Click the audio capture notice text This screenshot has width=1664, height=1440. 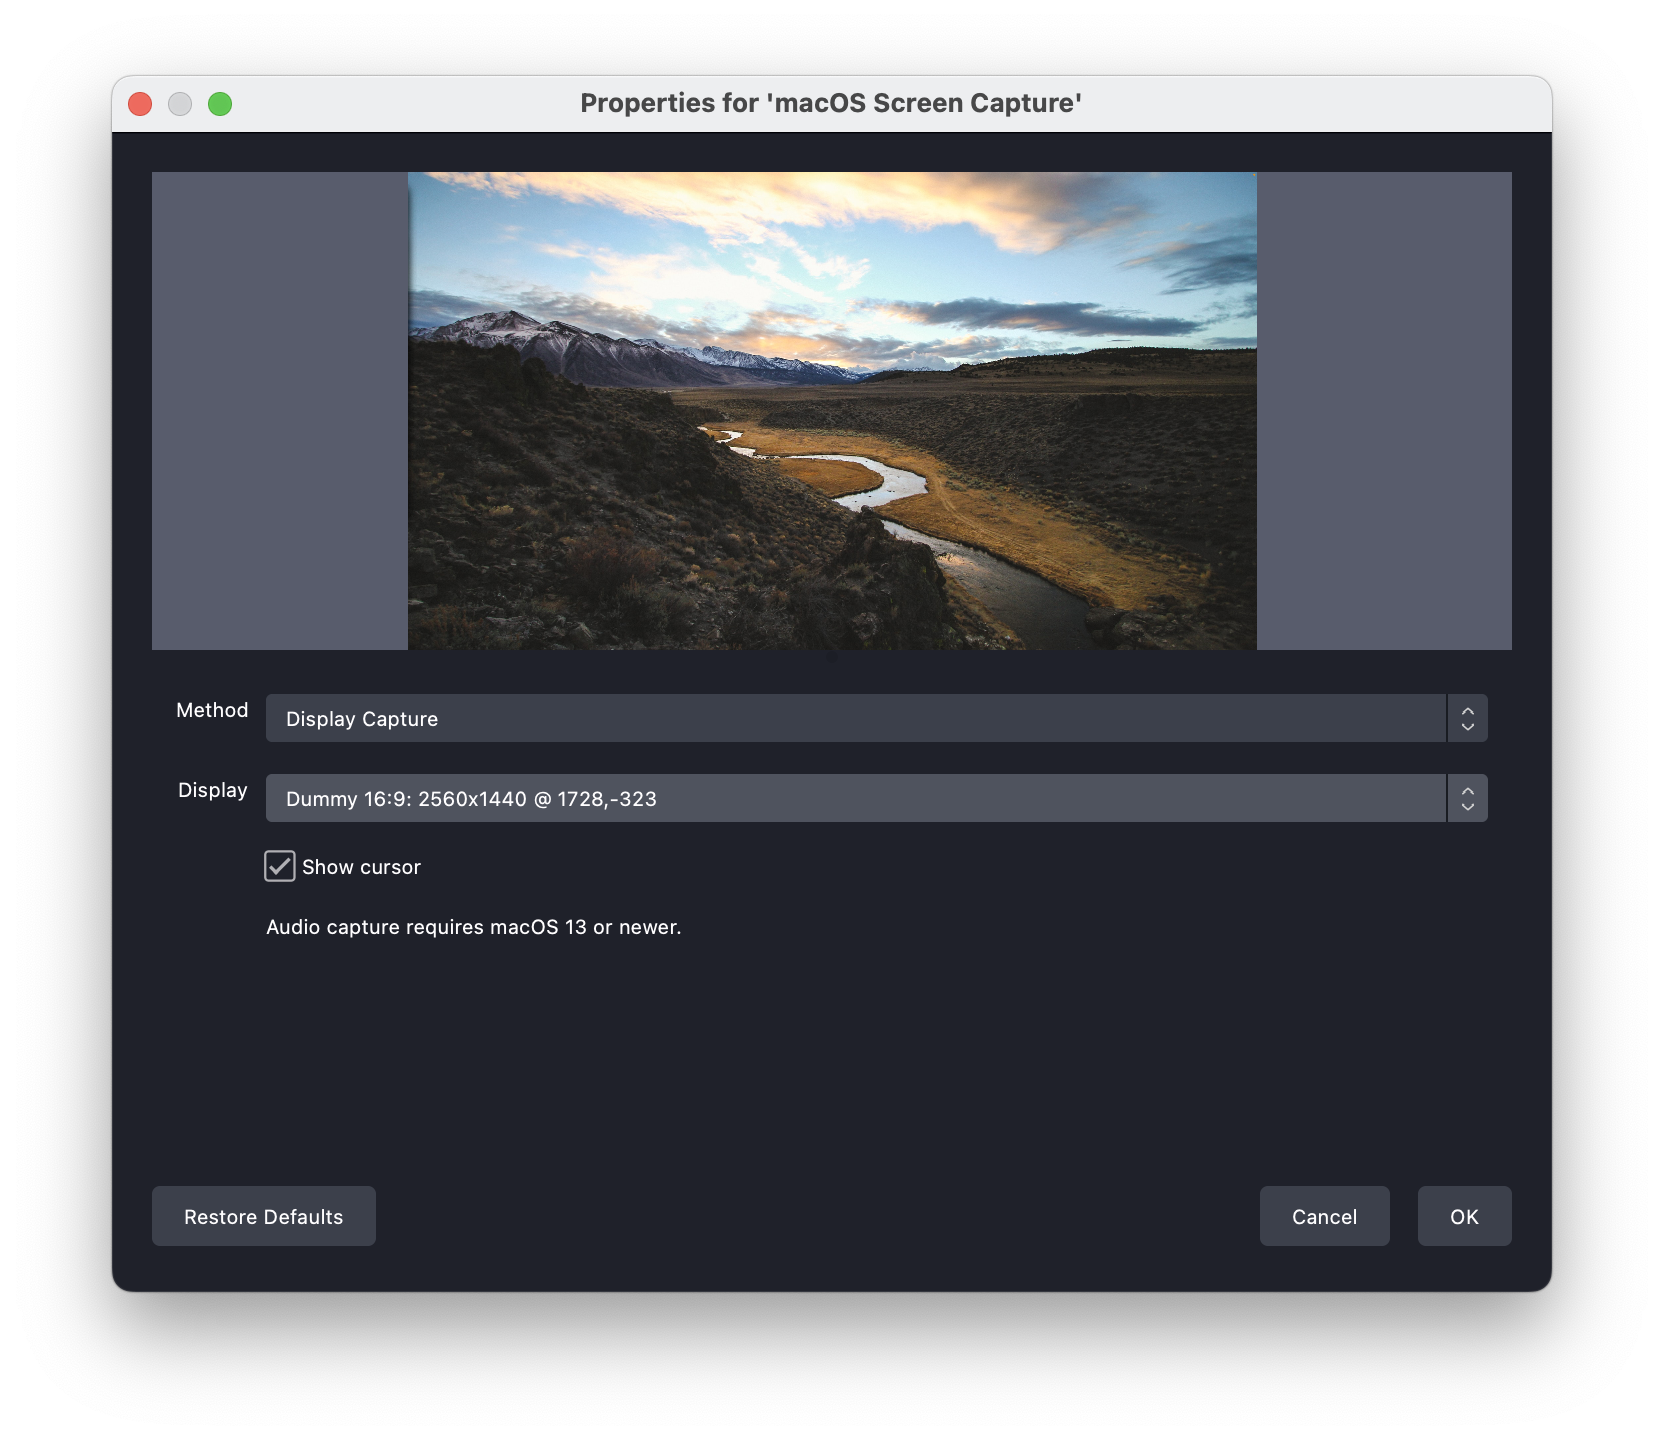point(472,927)
